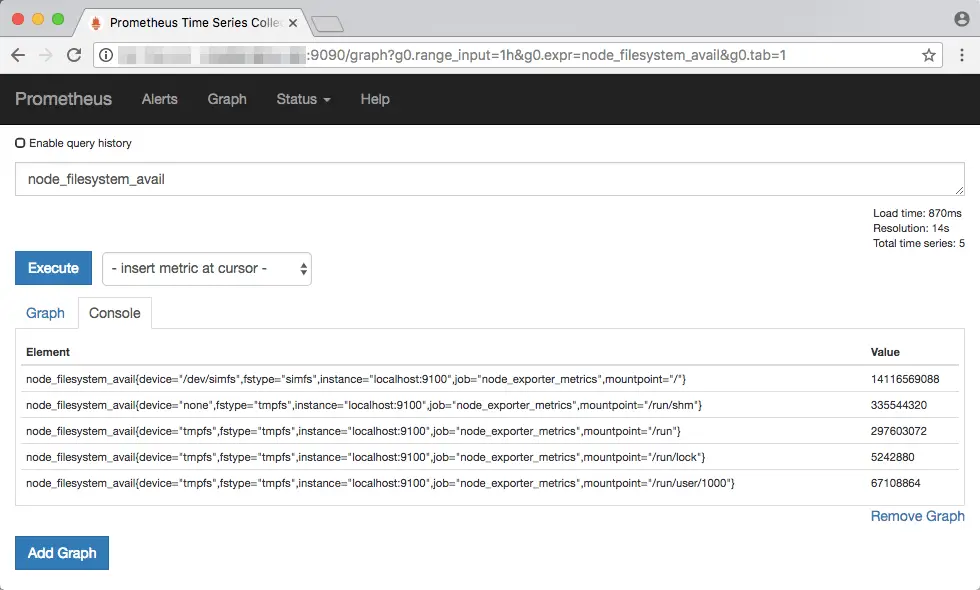
Task: Select the row with mountpoint="/run/shm"
Action: pos(490,405)
